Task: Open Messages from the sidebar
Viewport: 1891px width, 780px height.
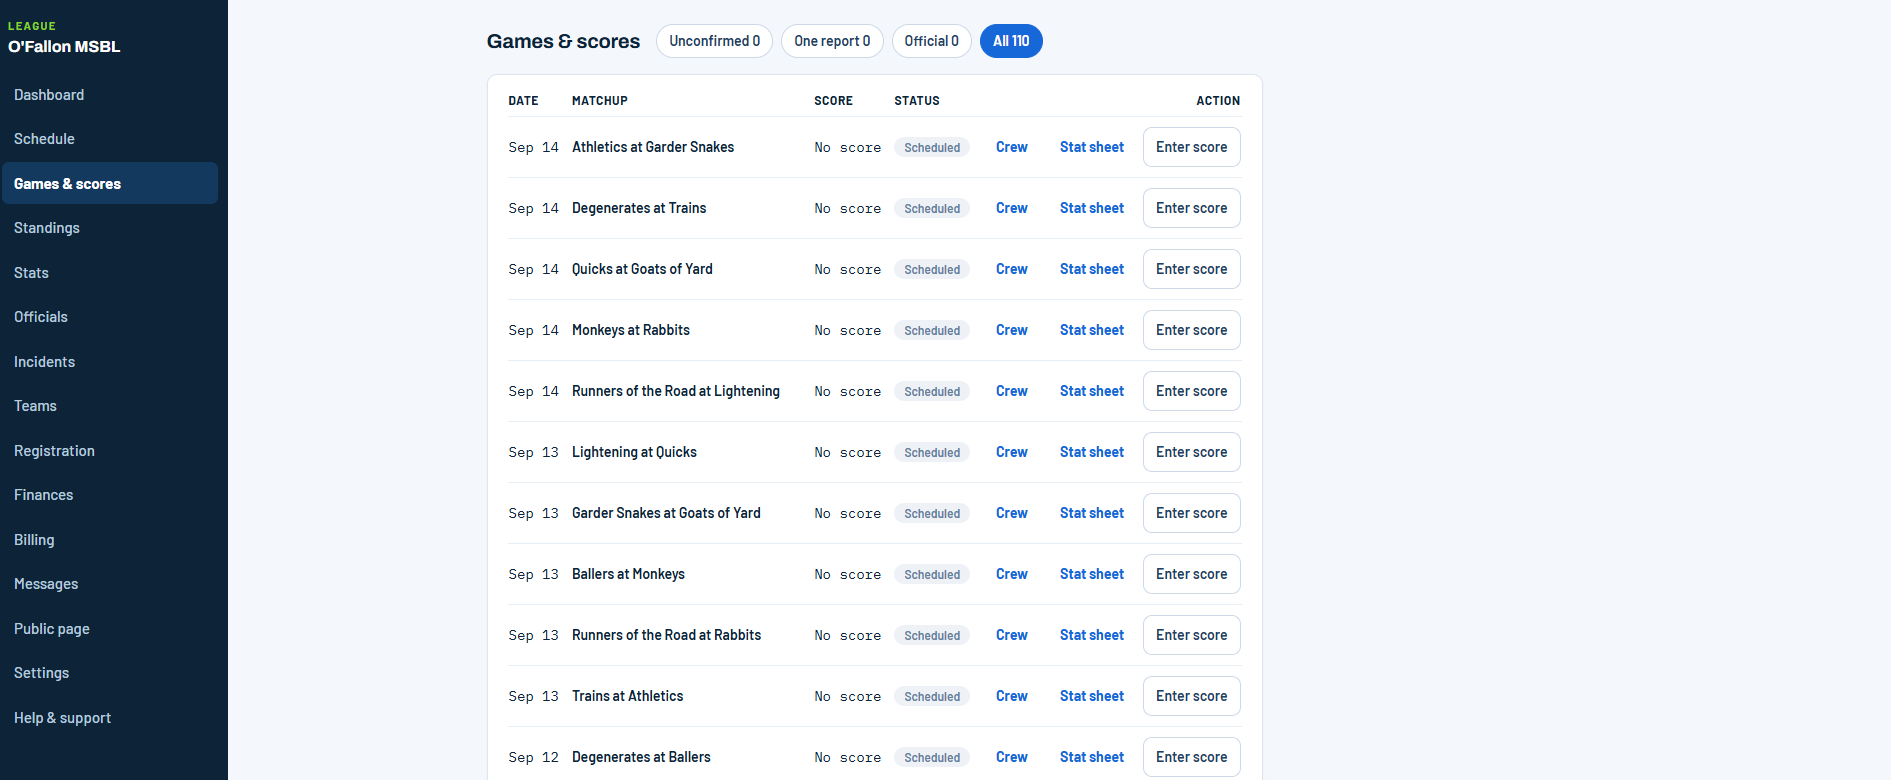Action: tap(110, 584)
